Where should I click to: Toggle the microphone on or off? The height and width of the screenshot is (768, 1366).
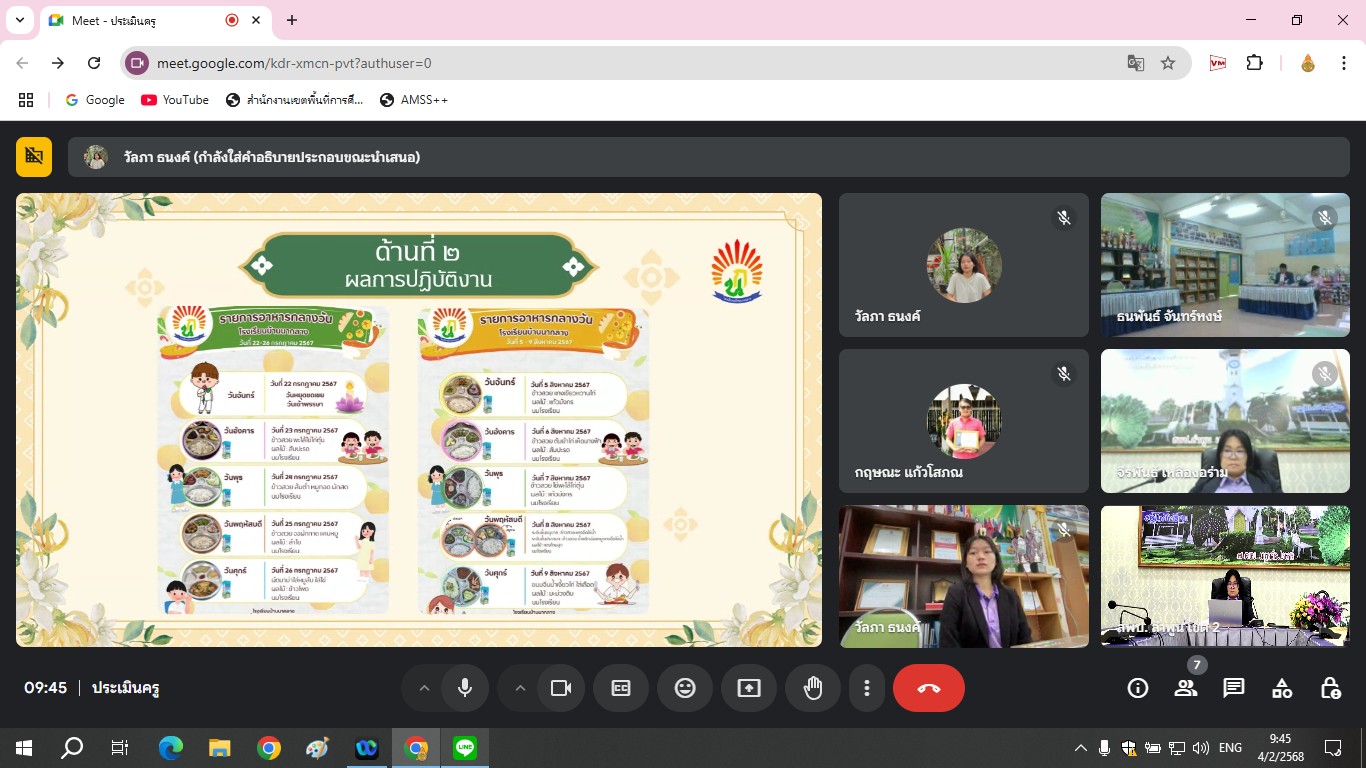click(x=465, y=688)
